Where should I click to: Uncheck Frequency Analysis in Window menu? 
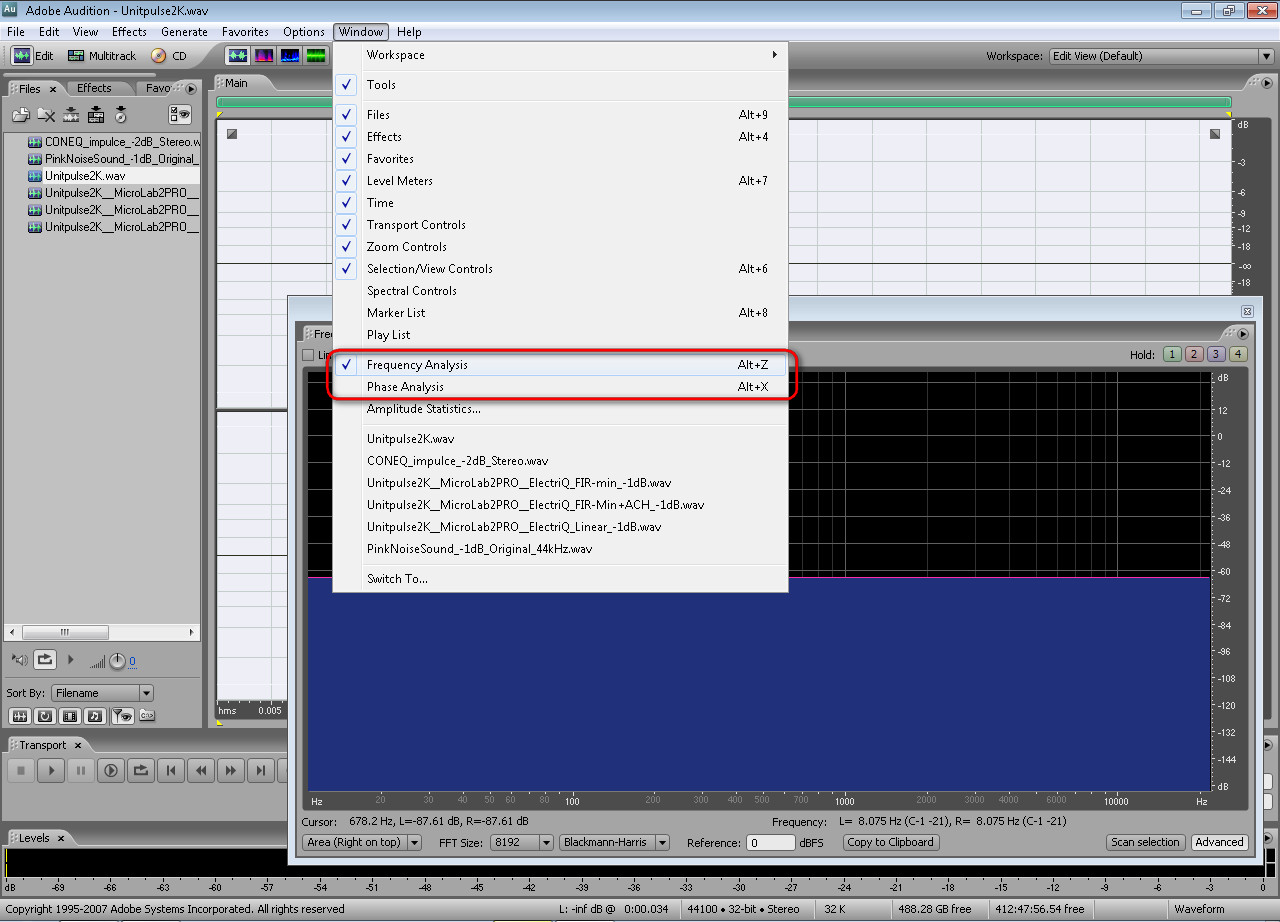[x=560, y=365]
